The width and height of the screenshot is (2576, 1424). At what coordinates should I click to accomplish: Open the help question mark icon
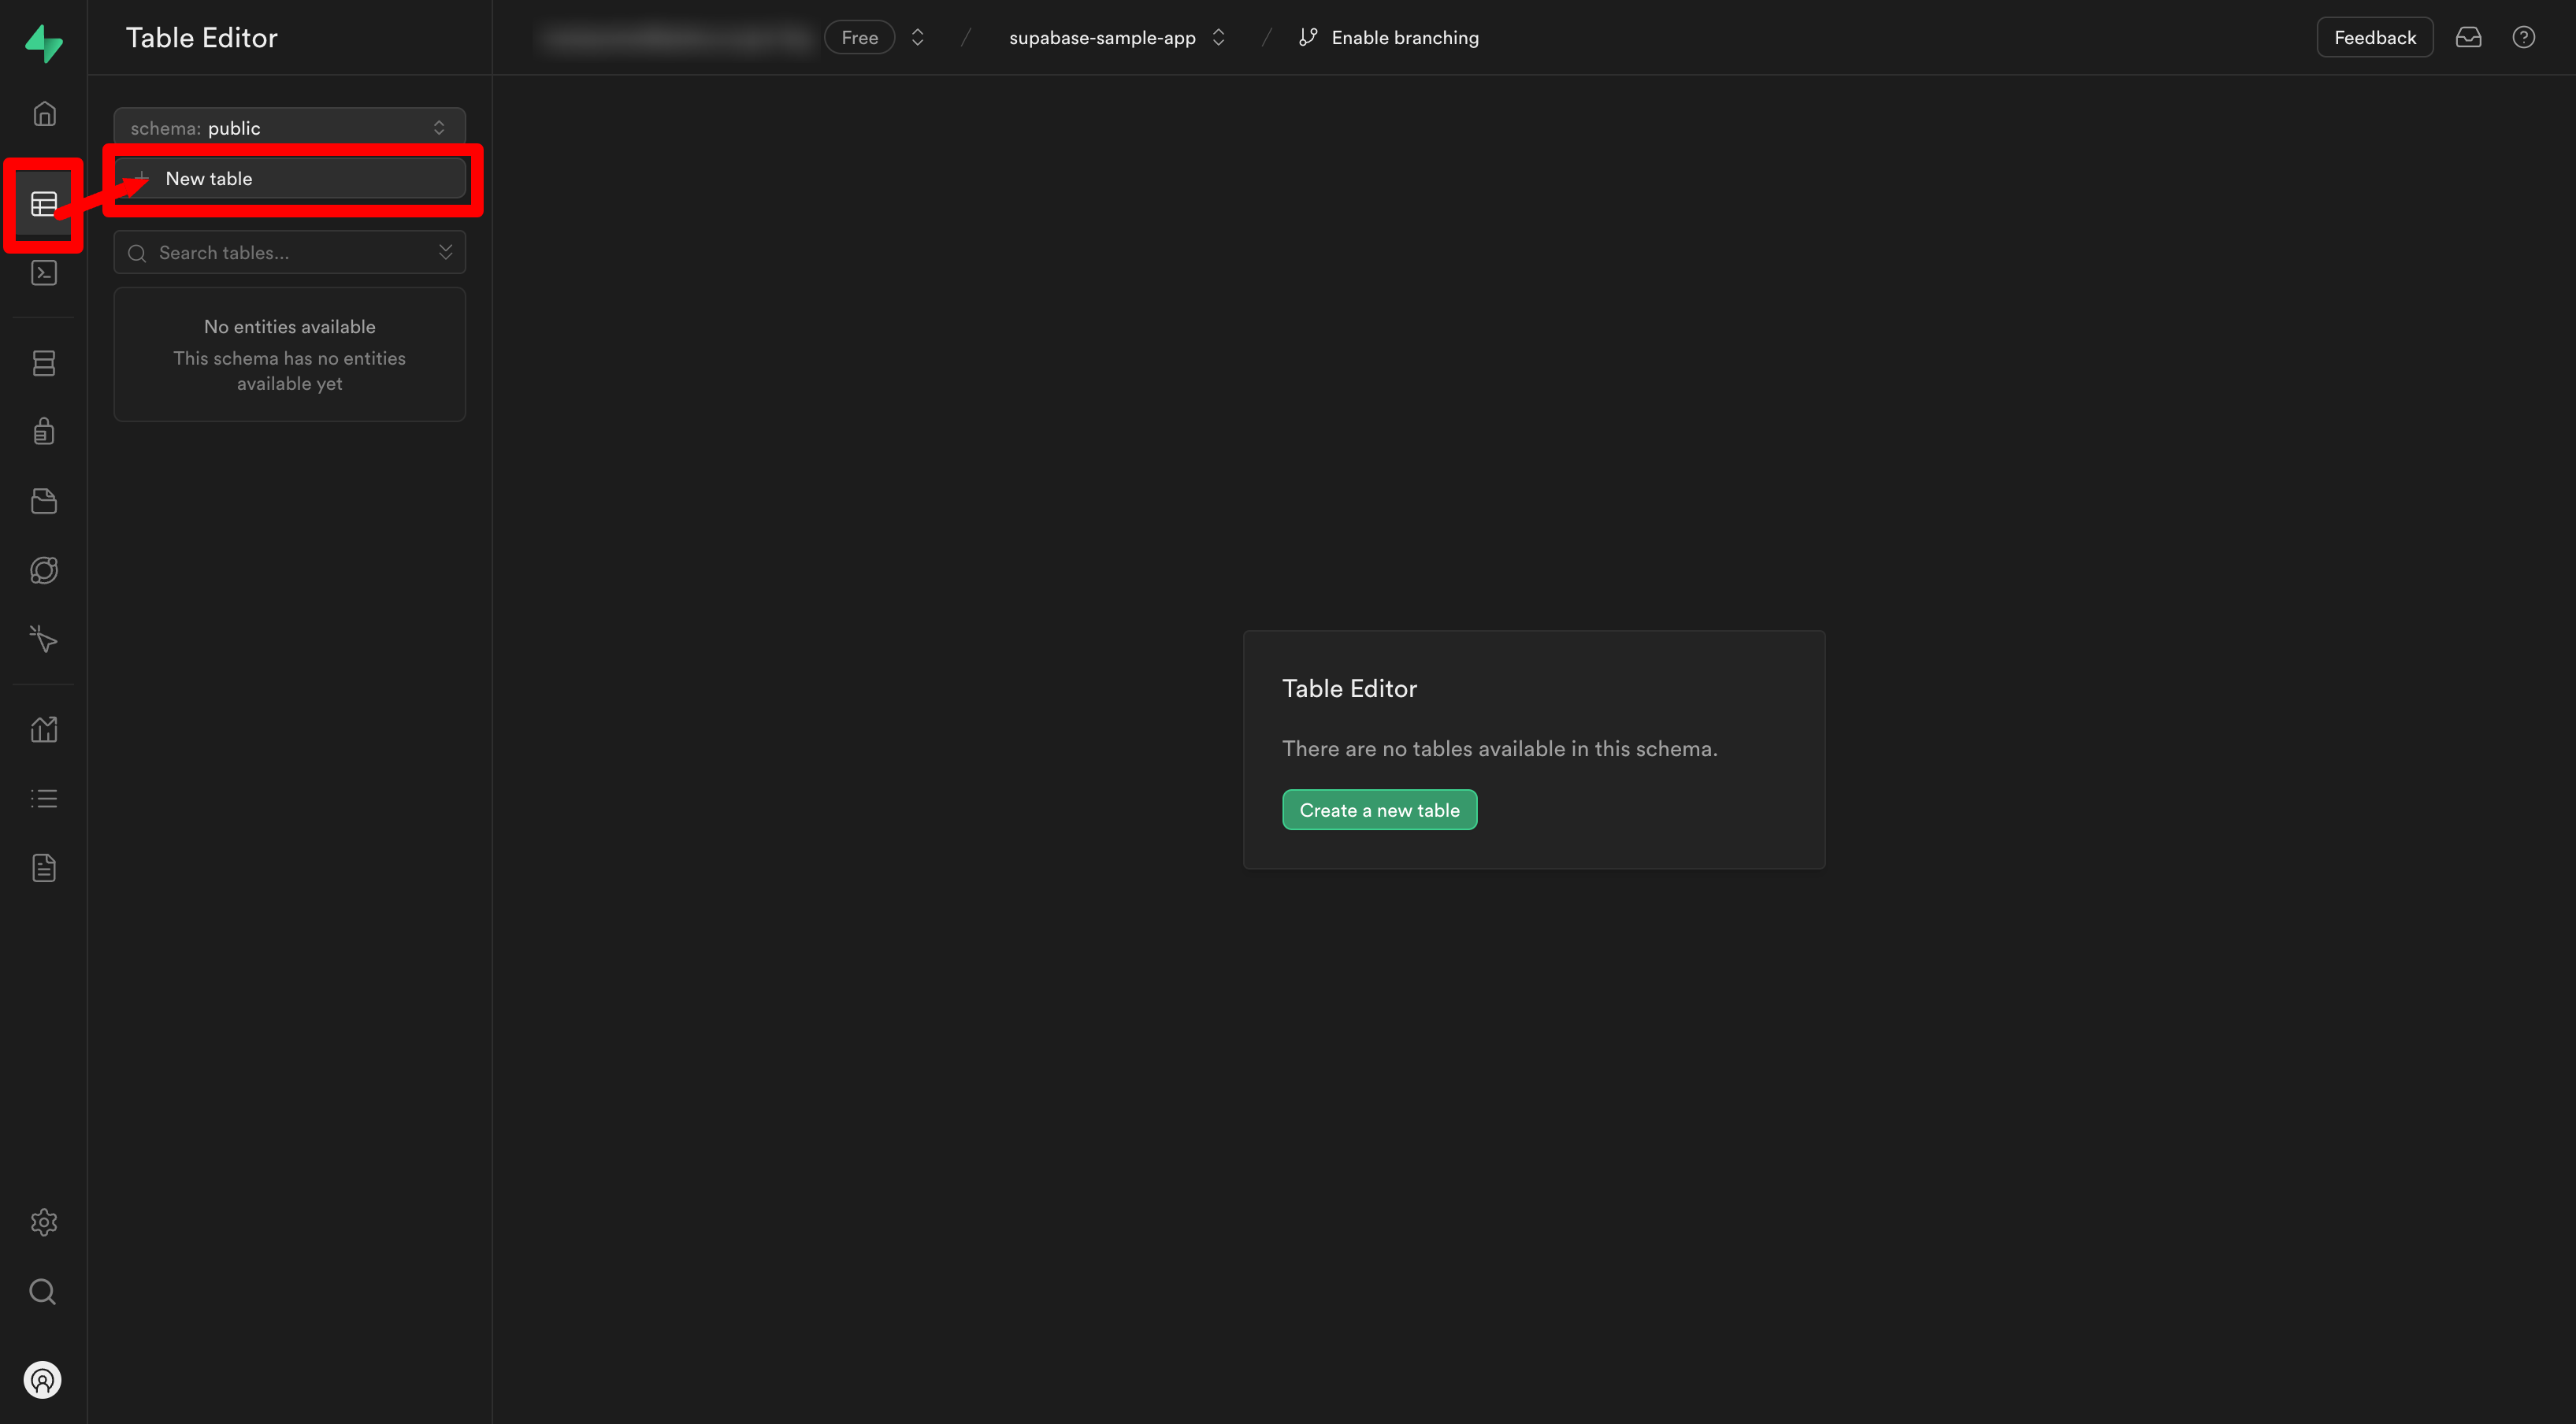tap(2523, 38)
